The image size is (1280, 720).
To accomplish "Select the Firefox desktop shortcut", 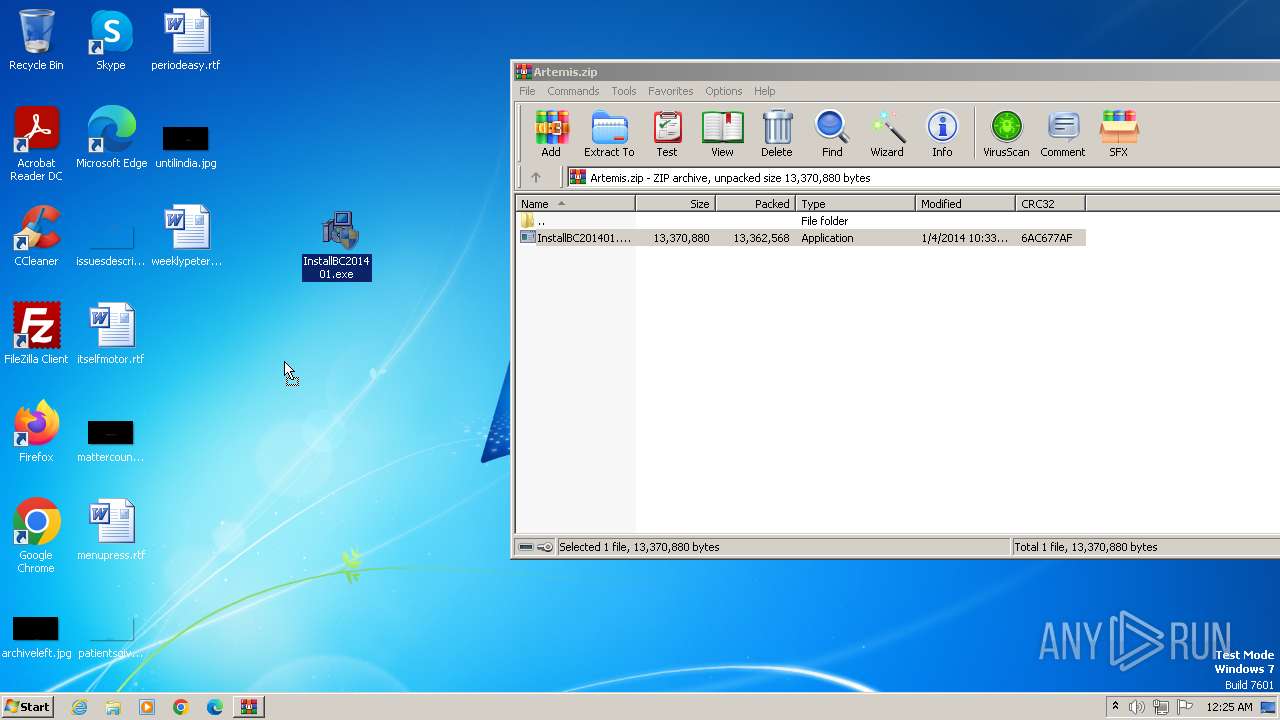I will pos(36,432).
